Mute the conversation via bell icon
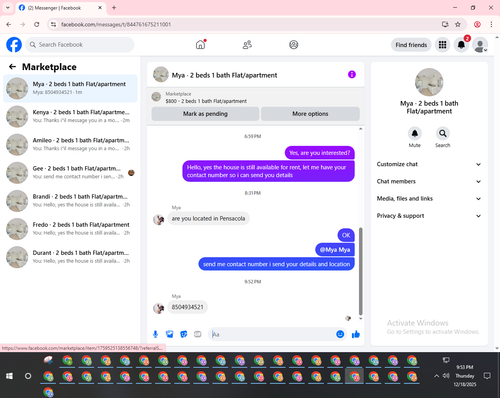This screenshot has width=500, height=398. click(x=414, y=133)
